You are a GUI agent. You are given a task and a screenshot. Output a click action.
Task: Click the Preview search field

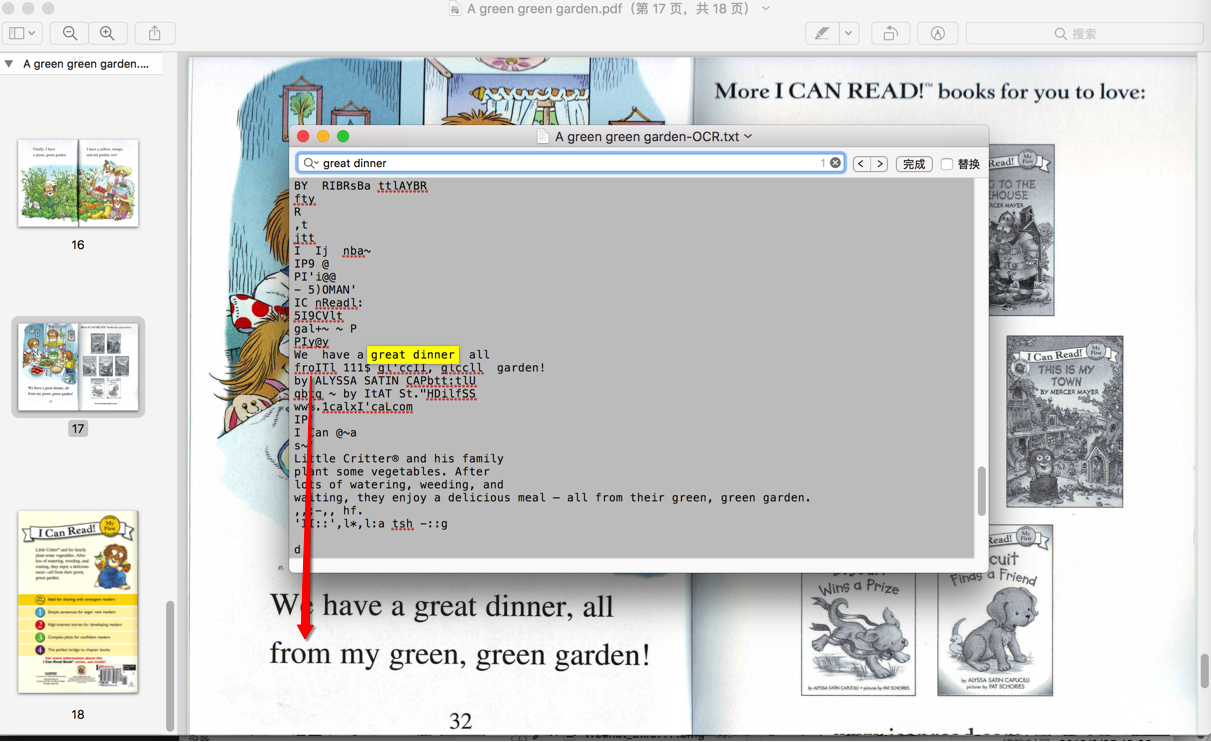1084,33
